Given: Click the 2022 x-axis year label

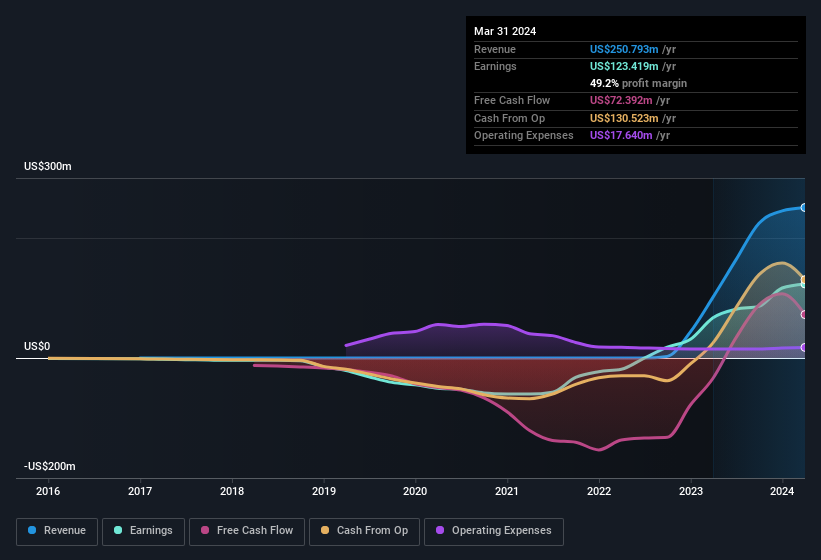Looking at the screenshot, I should coord(599,491).
